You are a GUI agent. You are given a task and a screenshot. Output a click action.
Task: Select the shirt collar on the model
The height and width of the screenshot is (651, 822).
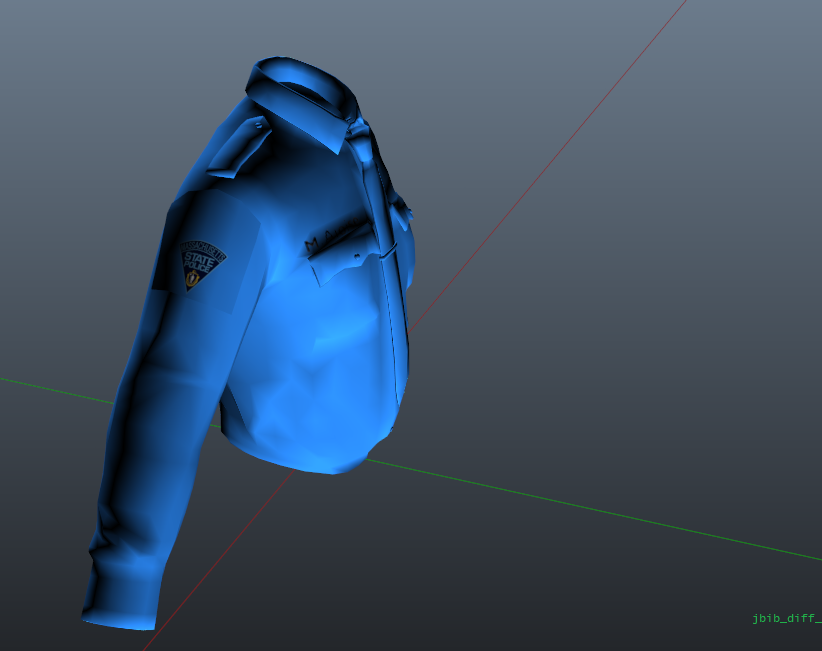(300, 97)
